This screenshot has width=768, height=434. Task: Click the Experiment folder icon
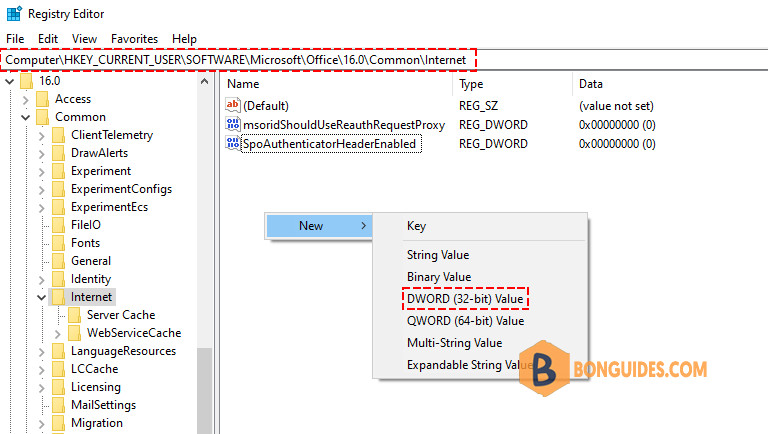[58, 171]
